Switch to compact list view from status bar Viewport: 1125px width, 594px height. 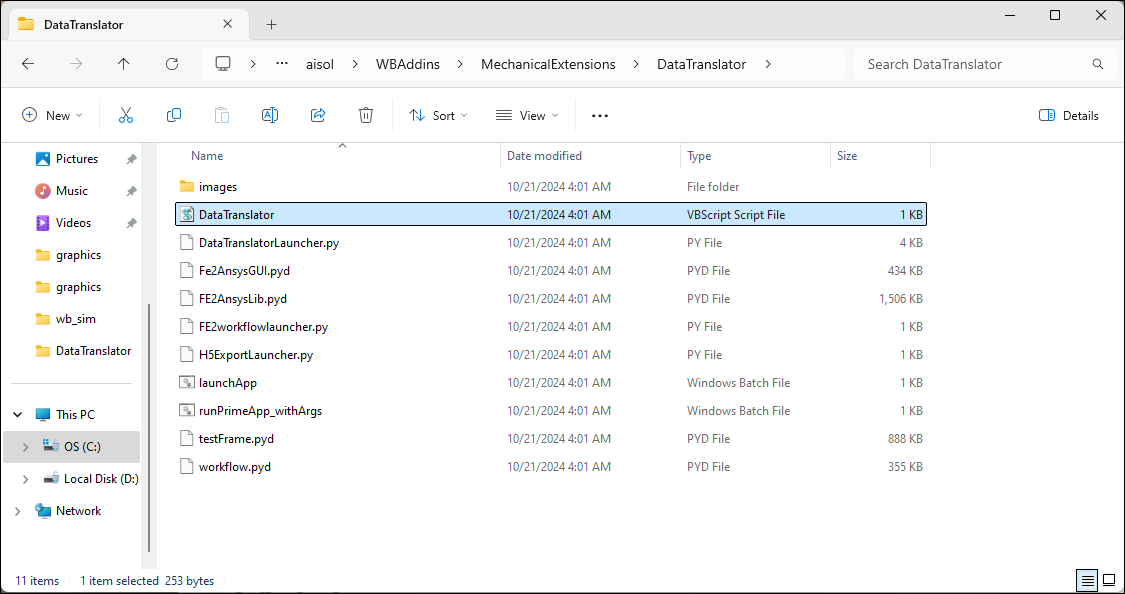(1087, 580)
